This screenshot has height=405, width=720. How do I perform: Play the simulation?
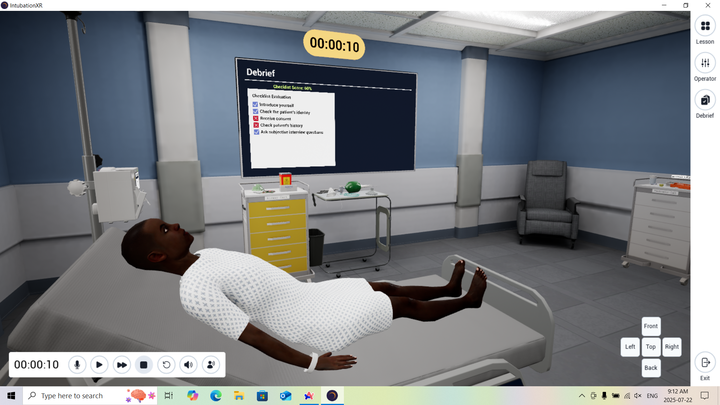99,365
